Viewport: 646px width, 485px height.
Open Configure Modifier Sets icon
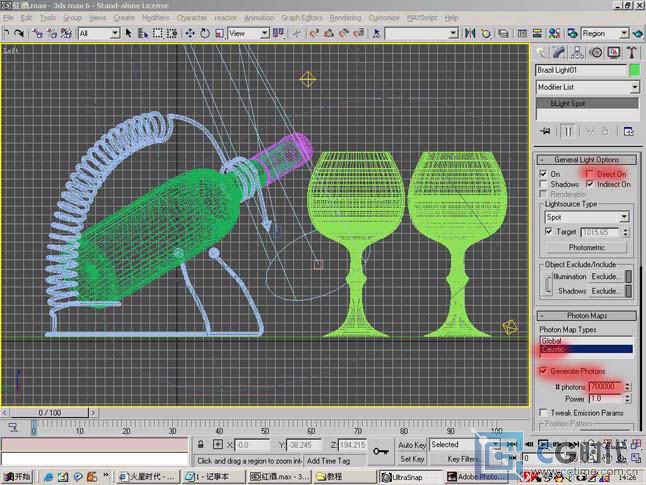[628, 131]
